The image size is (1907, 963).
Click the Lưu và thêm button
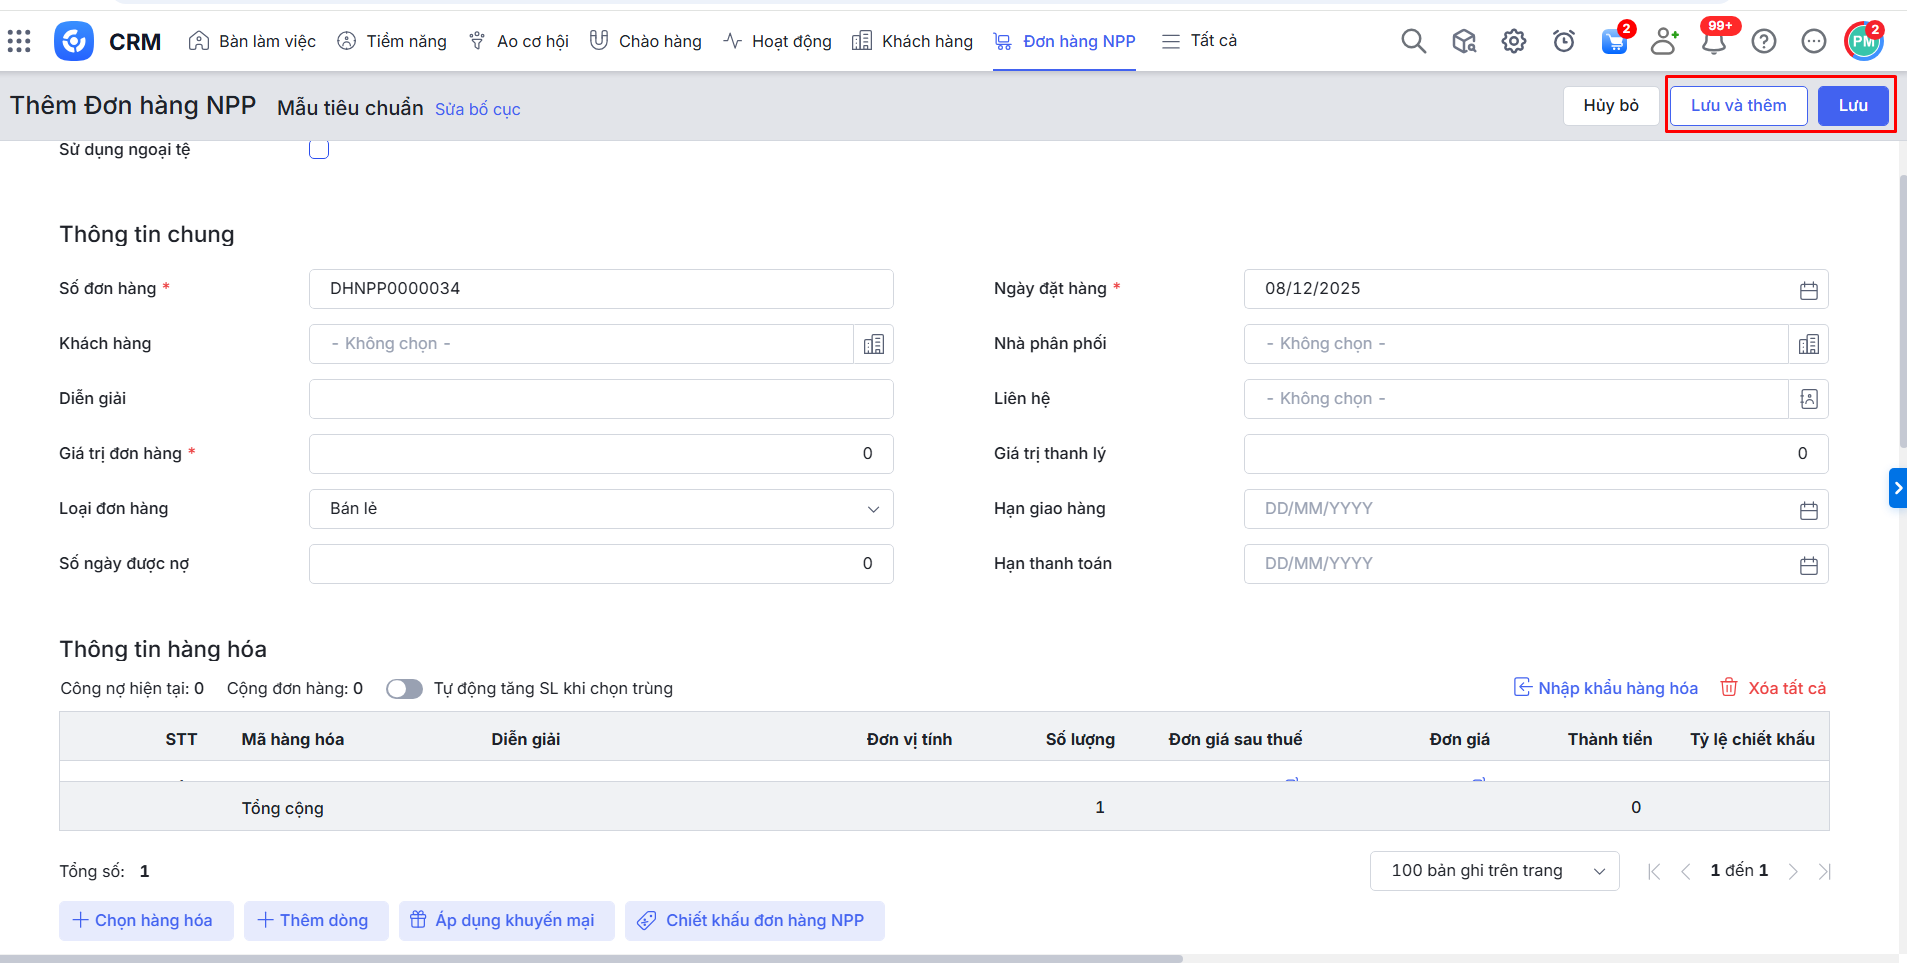(x=1738, y=106)
